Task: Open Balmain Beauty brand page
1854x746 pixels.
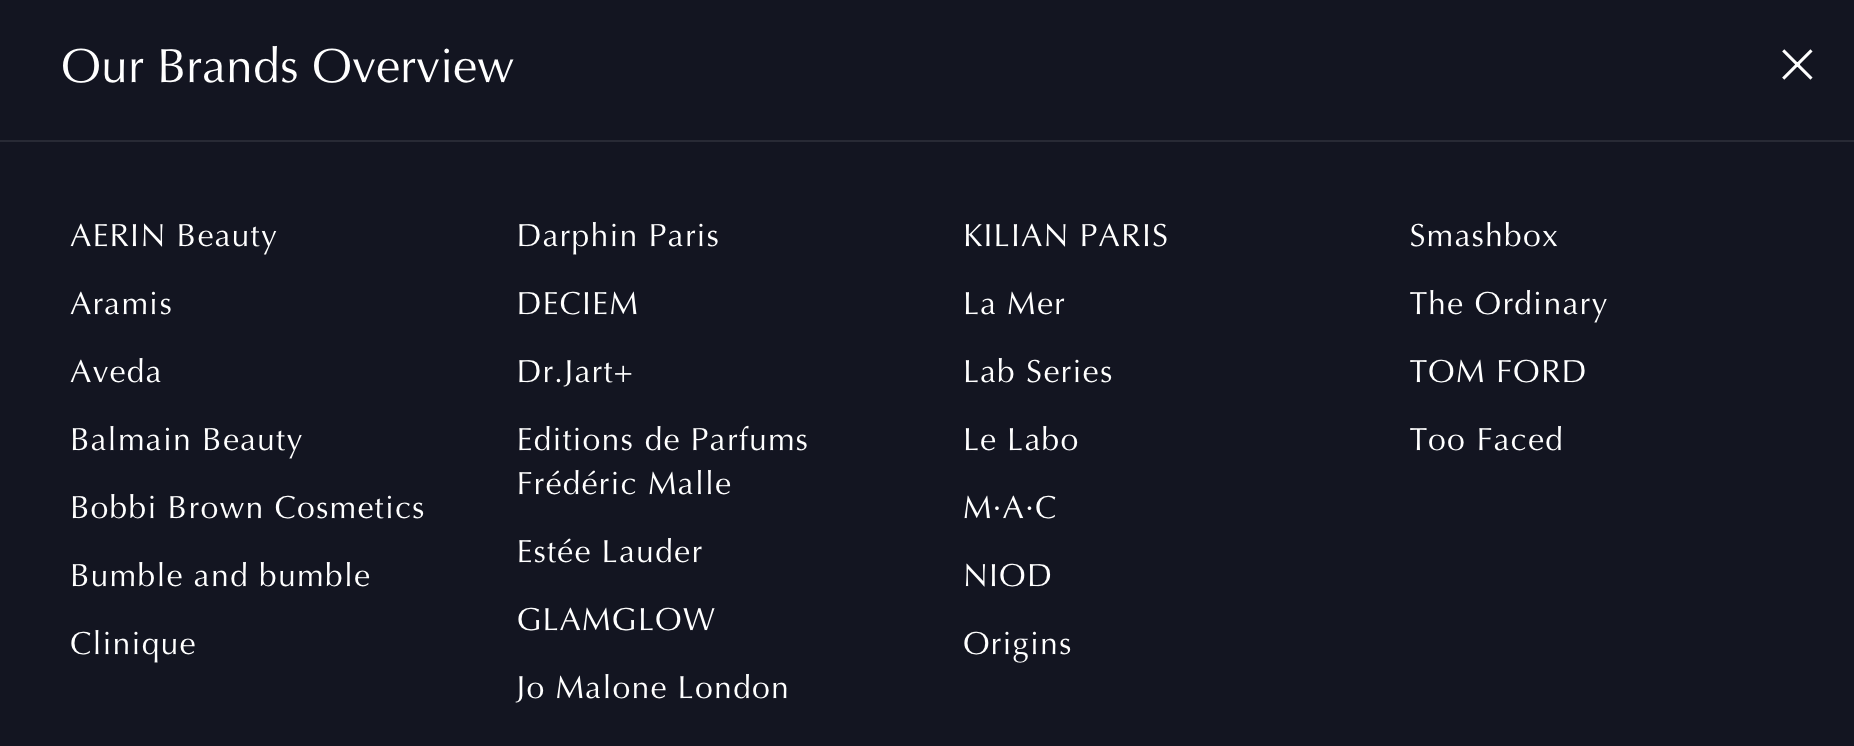Action: [186, 440]
